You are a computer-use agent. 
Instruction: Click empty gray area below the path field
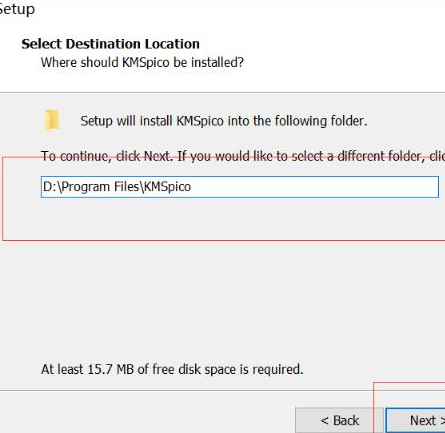220,283
